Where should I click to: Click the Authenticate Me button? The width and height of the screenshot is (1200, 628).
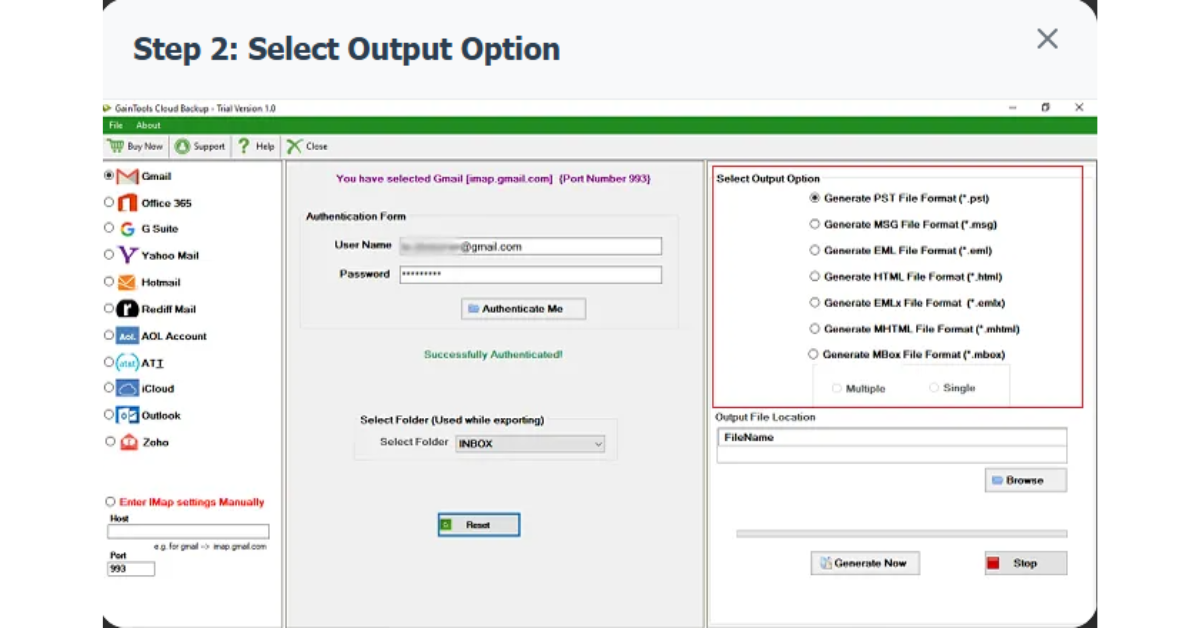click(x=523, y=309)
